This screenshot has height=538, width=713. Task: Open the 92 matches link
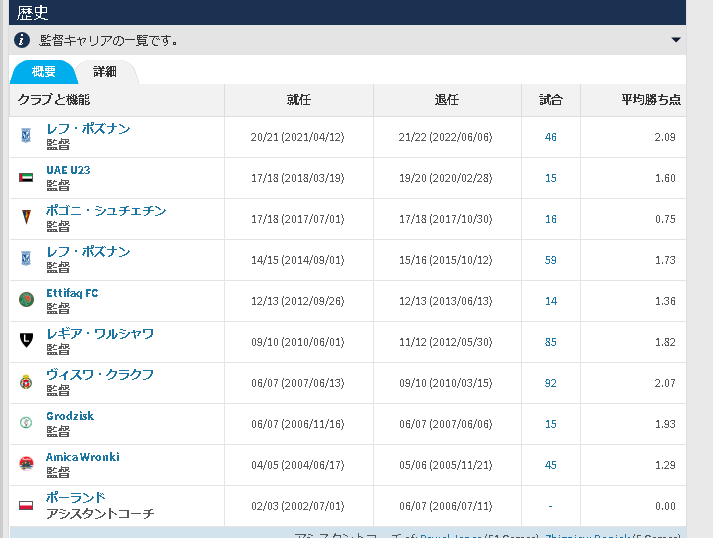pyautogui.click(x=551, y=382)
